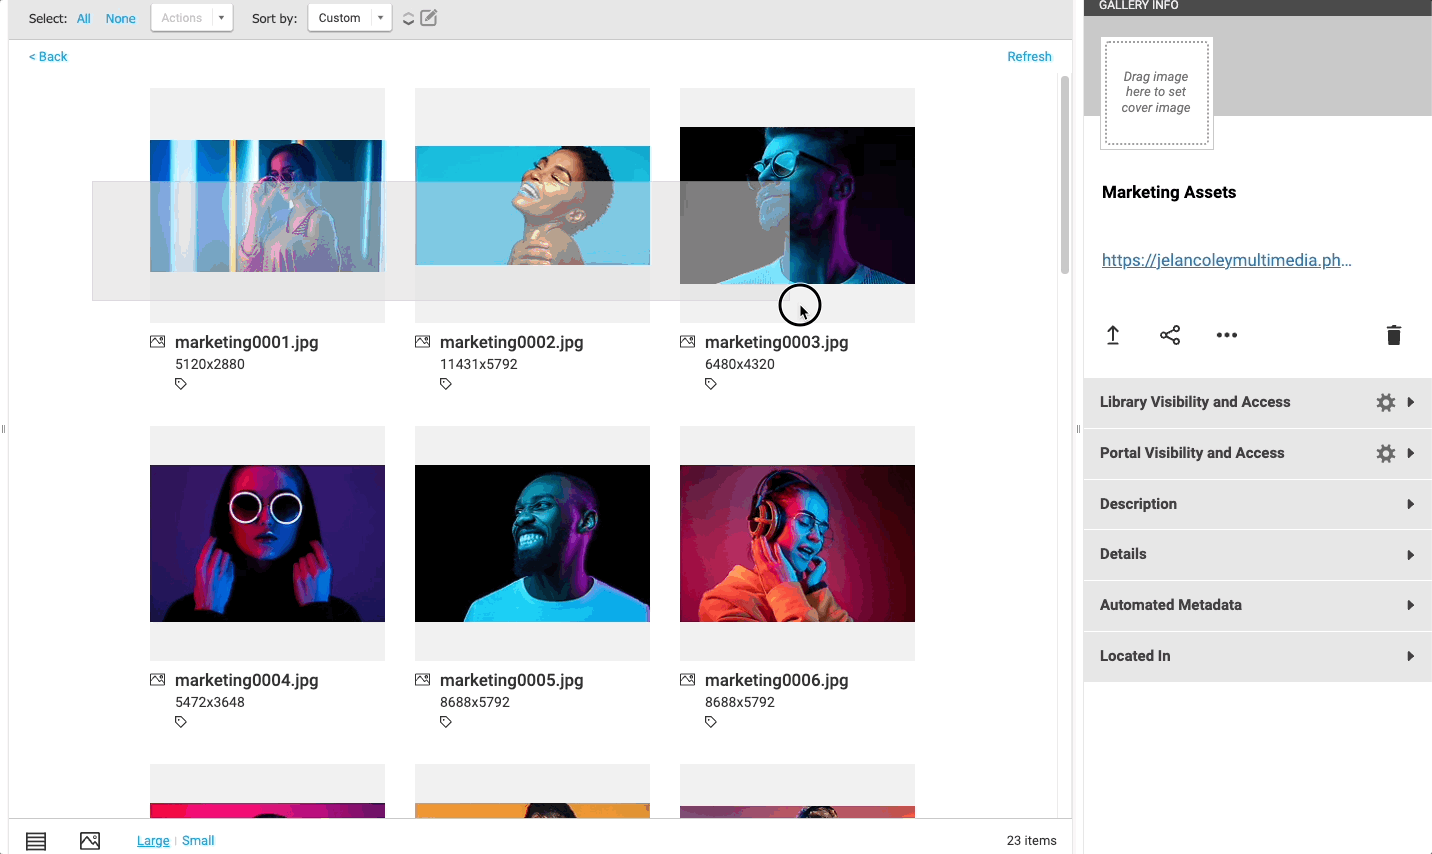
Task: Click the refresh arrows icon beside Sort by
Action: pyautogui.click(x=408, y=18)
